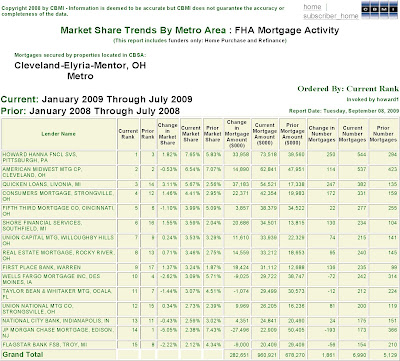Image resolution: width=400 pixels, height=361 pixels.
Task: Open Consumers Mortgage, Strongville lender
Action: (x=58, y=196)
